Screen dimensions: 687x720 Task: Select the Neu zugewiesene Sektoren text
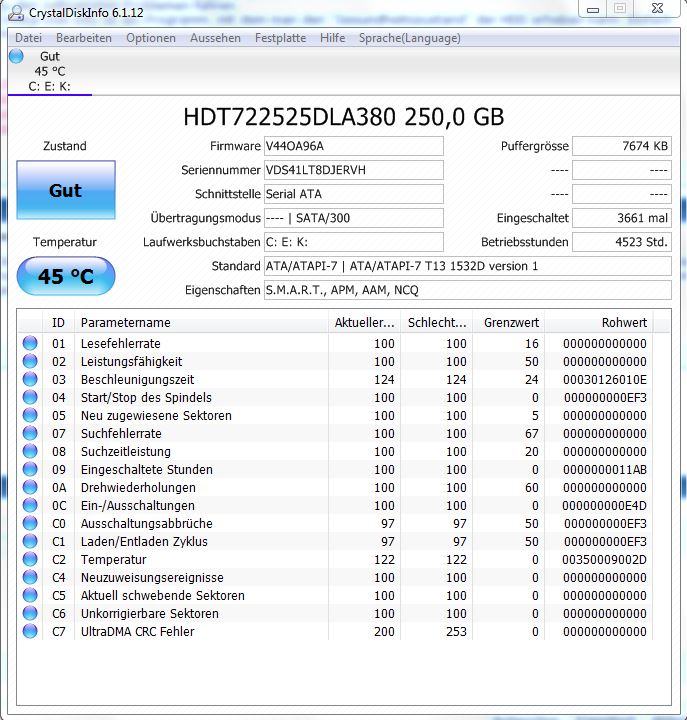(156, 416)
